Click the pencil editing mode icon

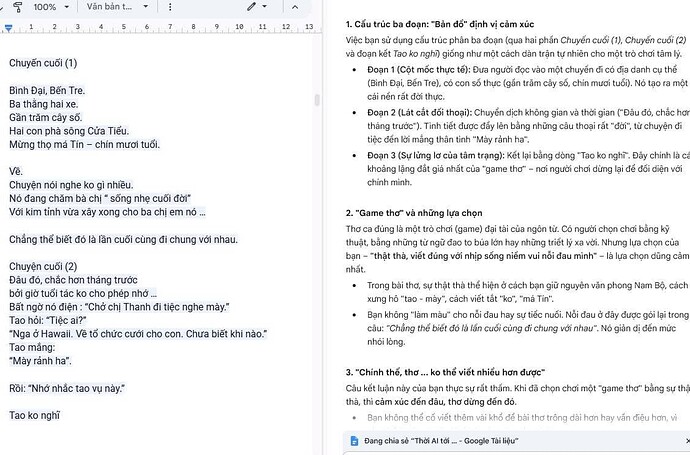[x=251, y=7]
